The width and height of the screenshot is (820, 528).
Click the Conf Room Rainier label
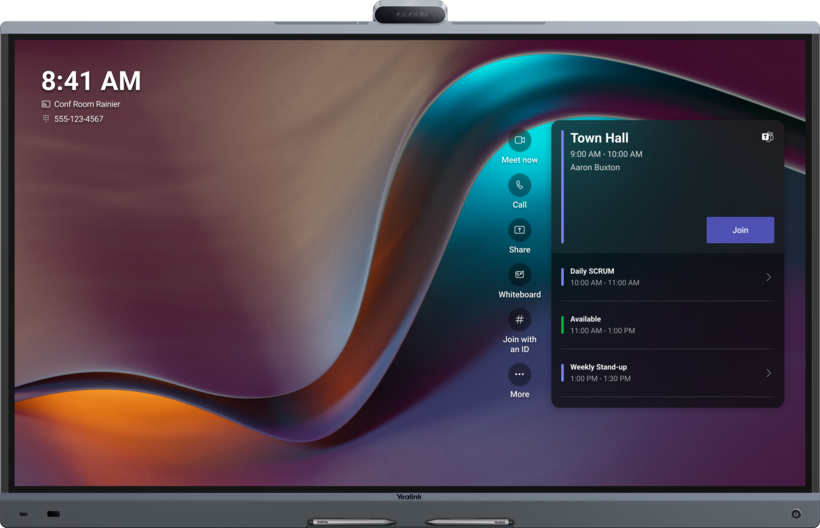(87, 104)
